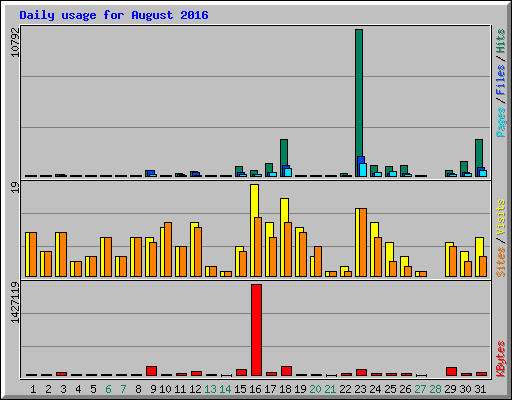
Task: Click the red KBytes bar for day 18
Action: pos(286,371)
